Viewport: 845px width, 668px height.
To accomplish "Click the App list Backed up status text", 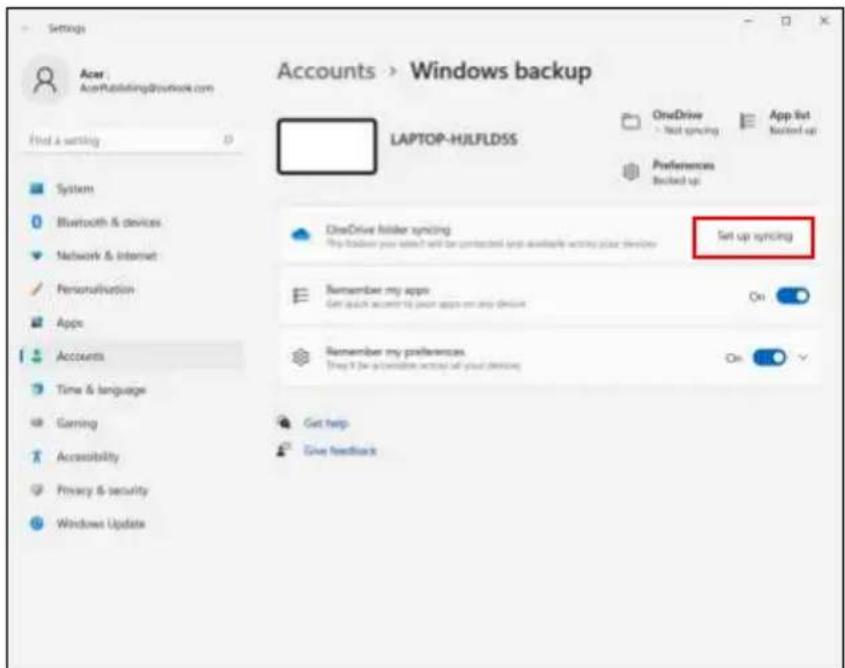I will (x=792, y=130).
